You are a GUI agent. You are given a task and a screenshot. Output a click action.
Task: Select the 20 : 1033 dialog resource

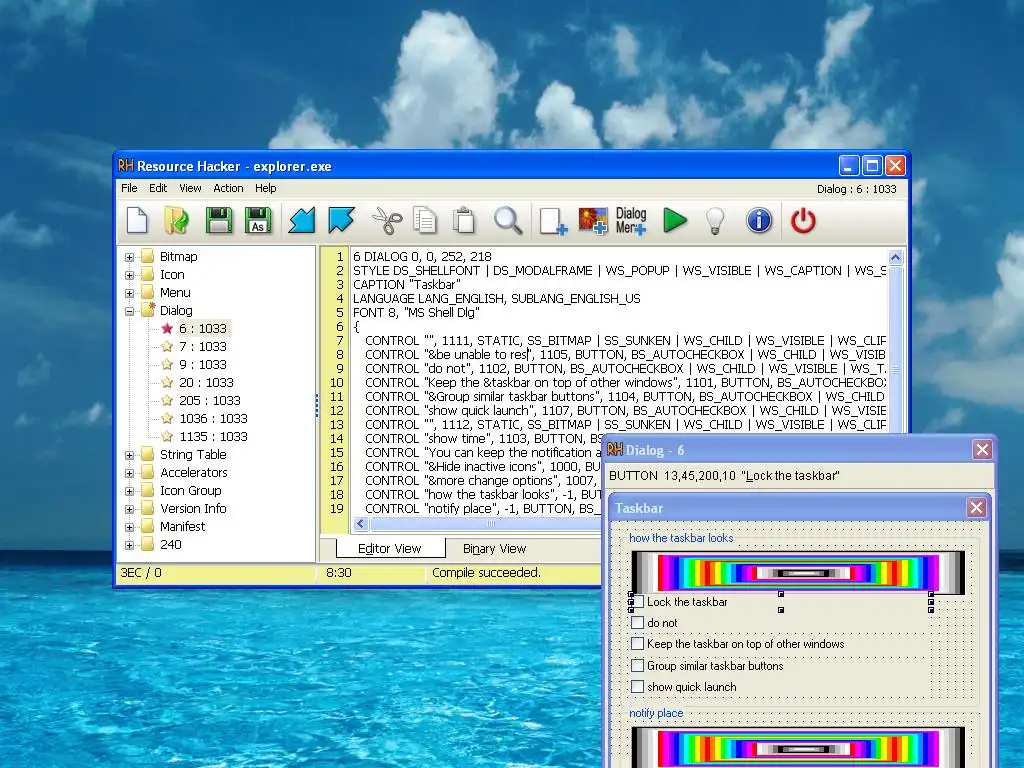click(x=206, y=382)
